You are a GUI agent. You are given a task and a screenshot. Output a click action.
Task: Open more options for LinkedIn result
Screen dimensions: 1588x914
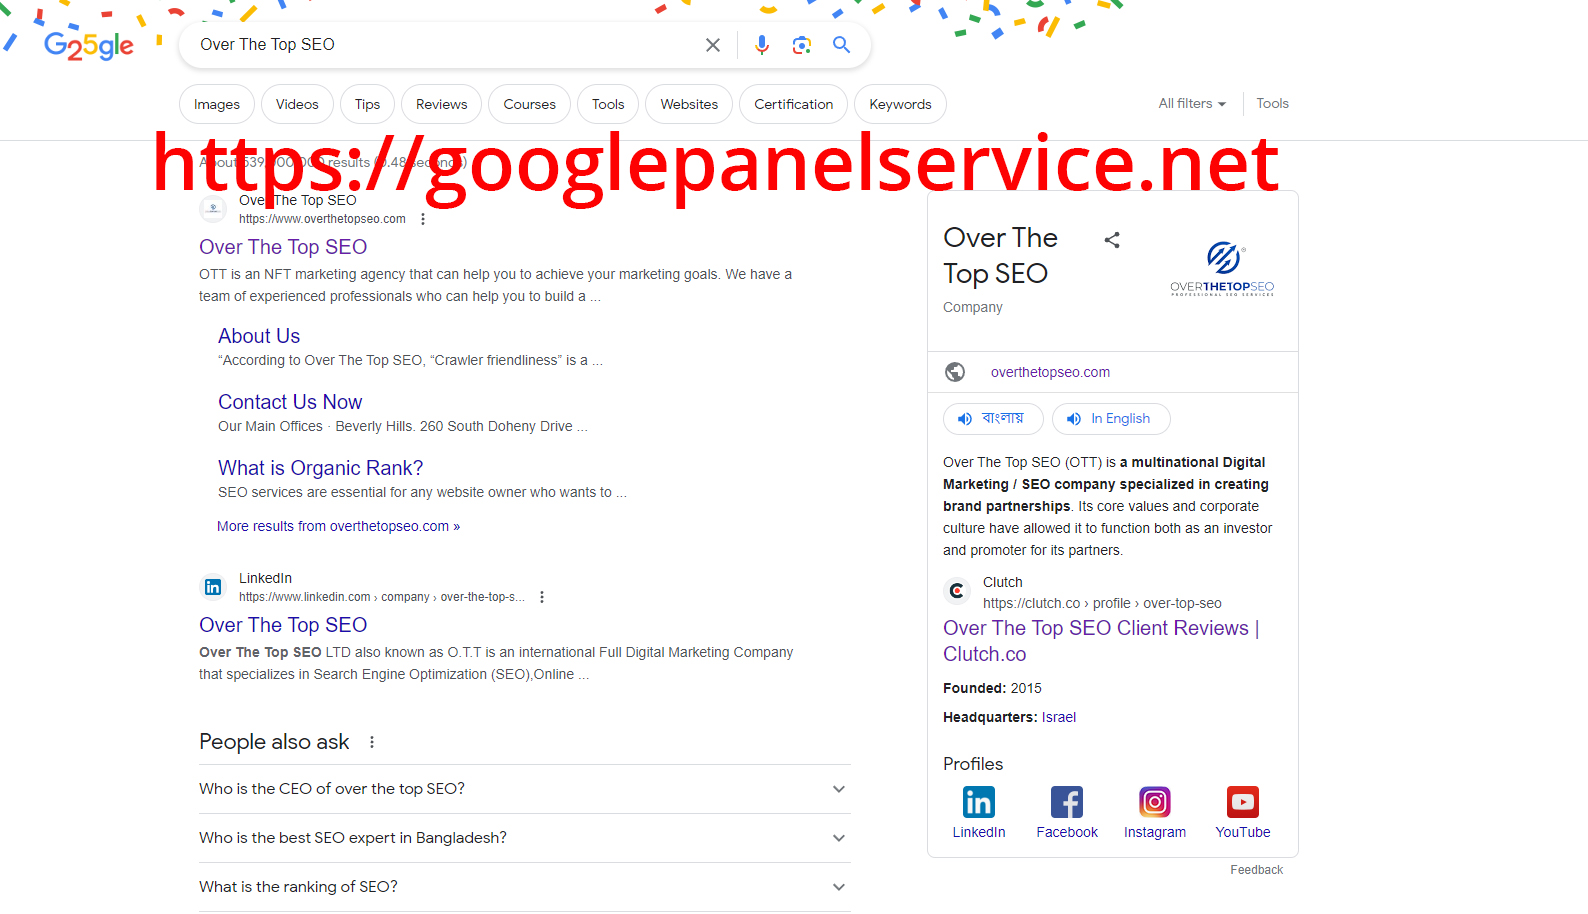(542, 597)
